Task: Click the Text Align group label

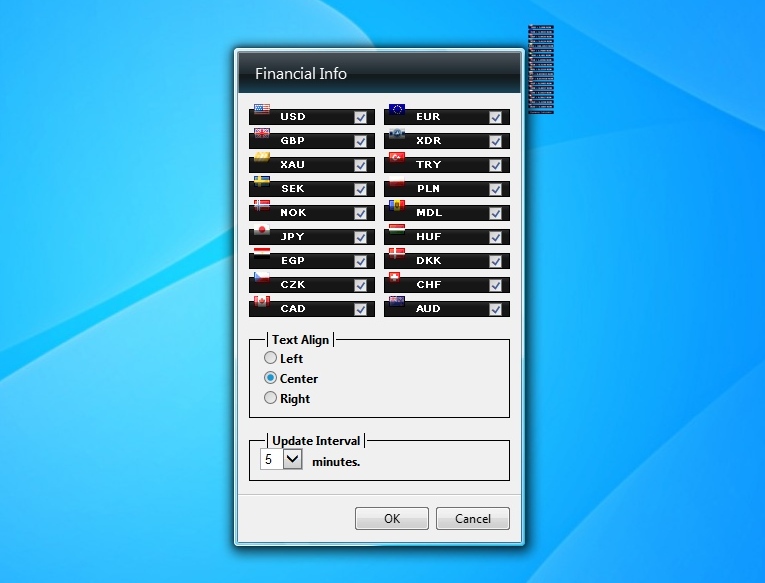Action: tap(301, 340)
